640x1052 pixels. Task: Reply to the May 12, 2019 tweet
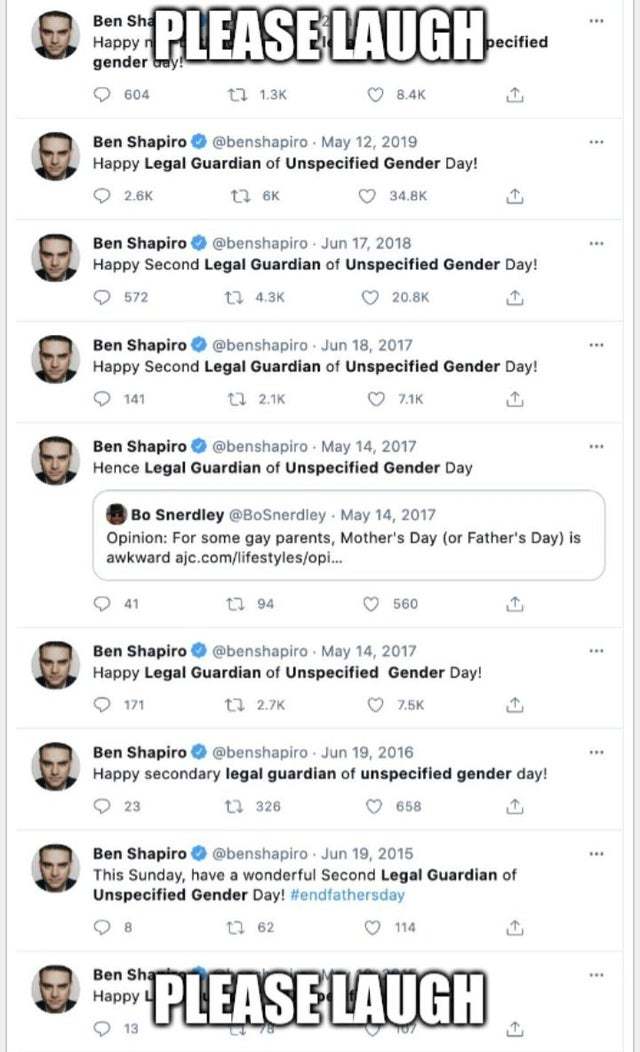102,196
